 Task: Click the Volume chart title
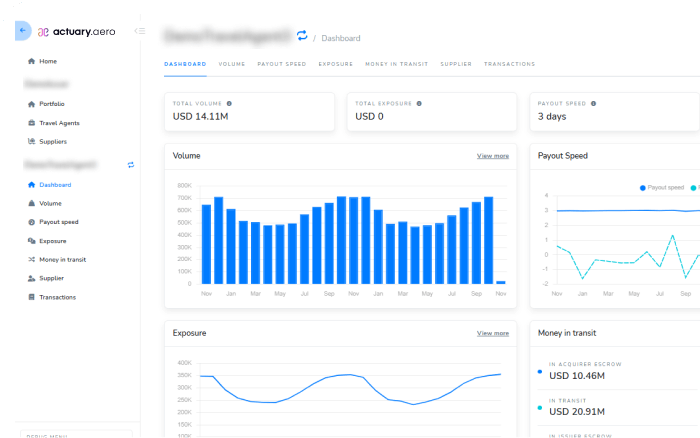point(187,156)
